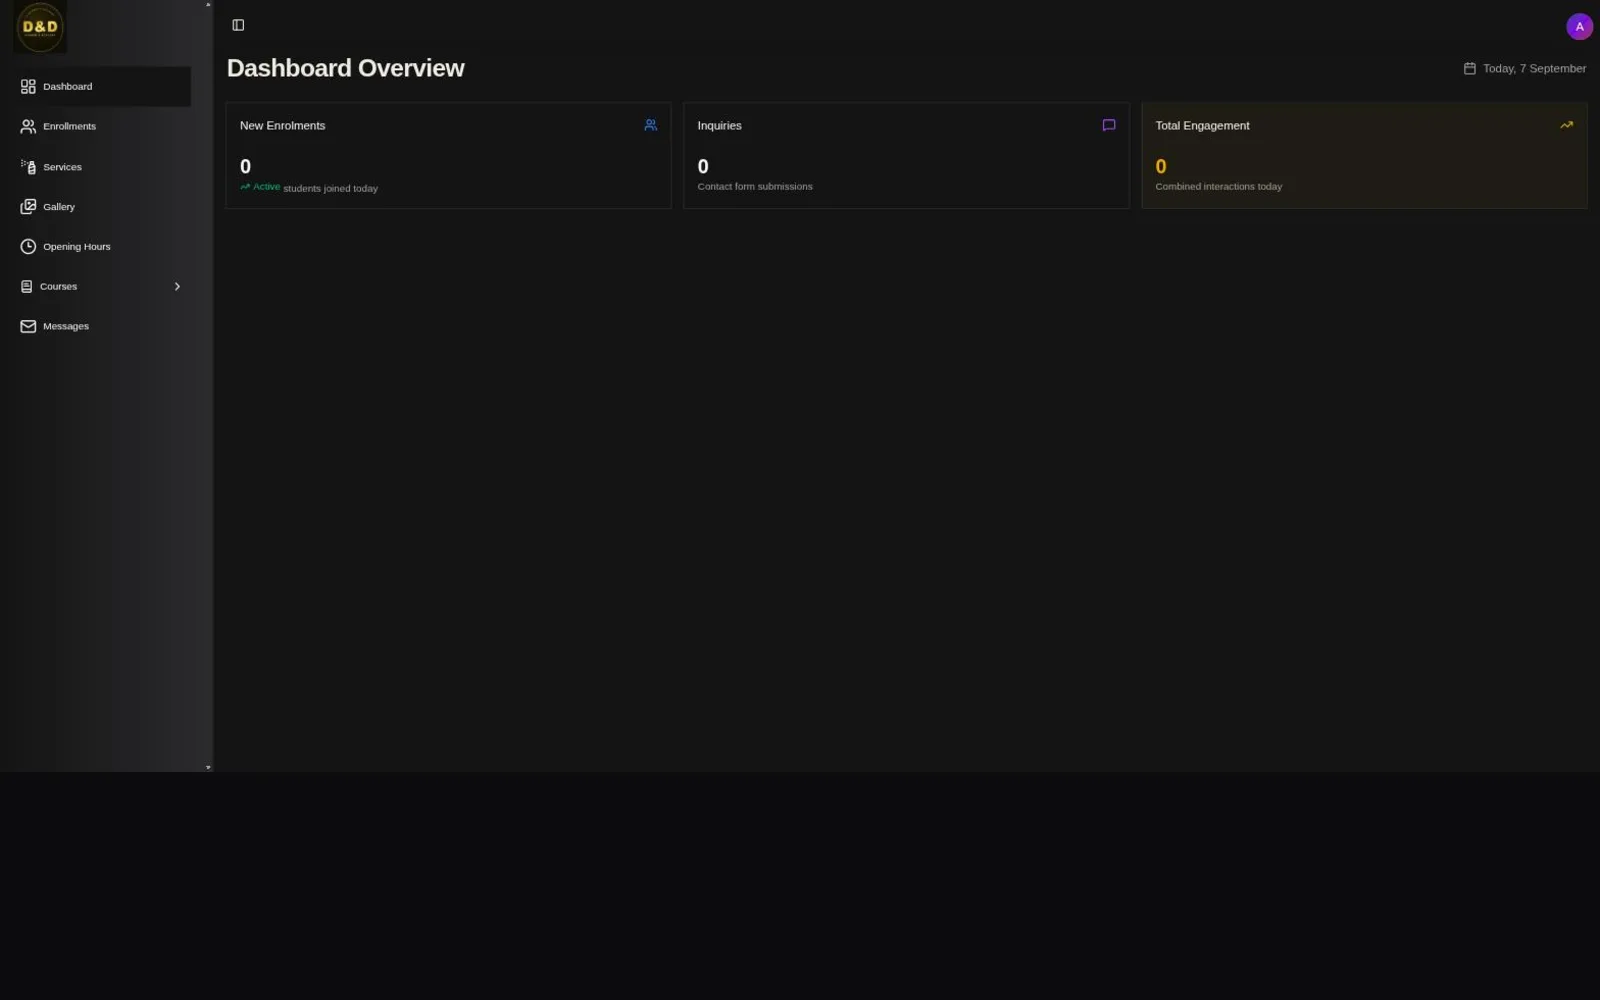Click the users icon on New Enrolments card

tap(650, 125)
